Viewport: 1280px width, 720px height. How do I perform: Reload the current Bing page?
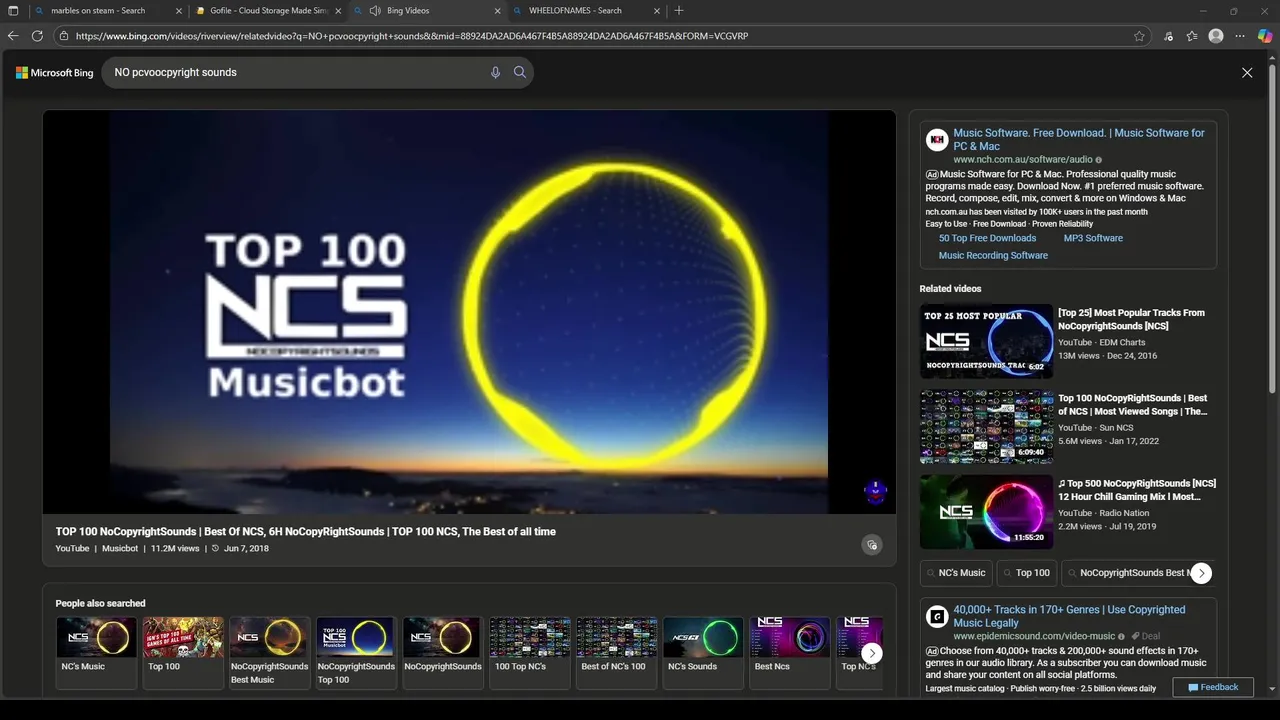pos(37,36)
